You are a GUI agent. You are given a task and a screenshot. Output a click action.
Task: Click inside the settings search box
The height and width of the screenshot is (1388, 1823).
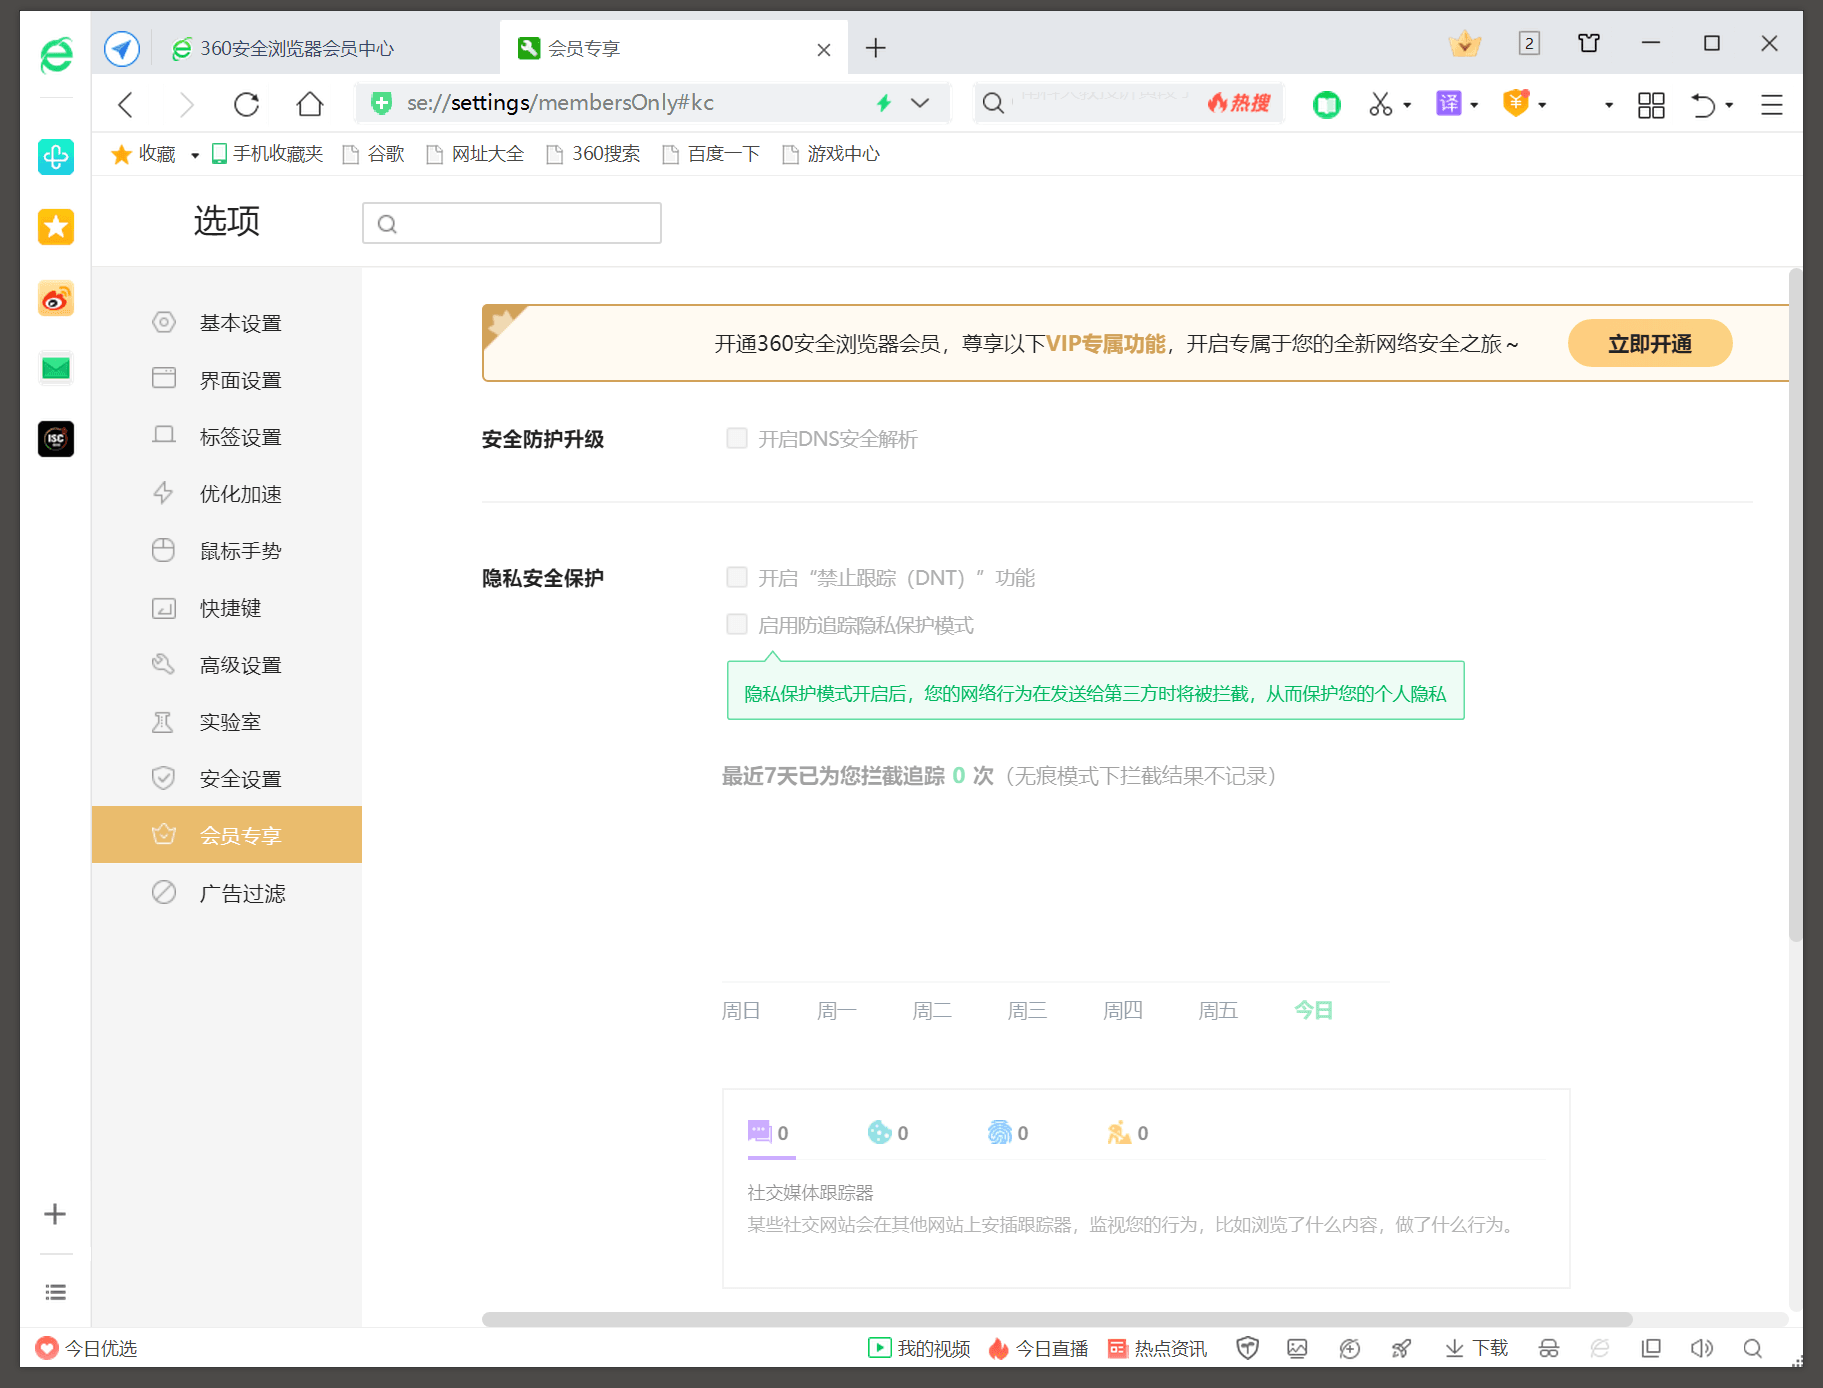[x=511, y=222]
